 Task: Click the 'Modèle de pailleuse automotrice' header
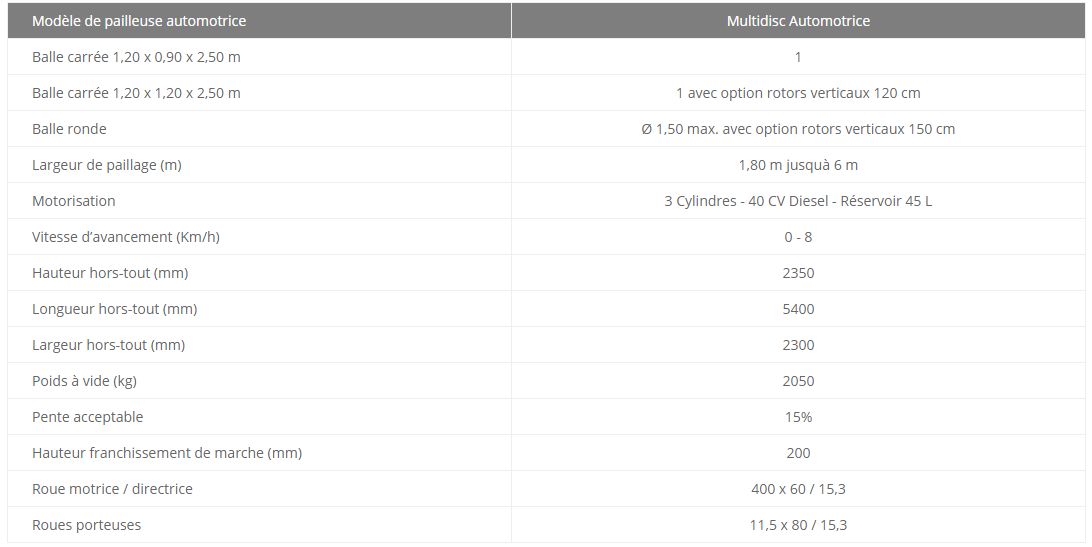click(139, 21)
